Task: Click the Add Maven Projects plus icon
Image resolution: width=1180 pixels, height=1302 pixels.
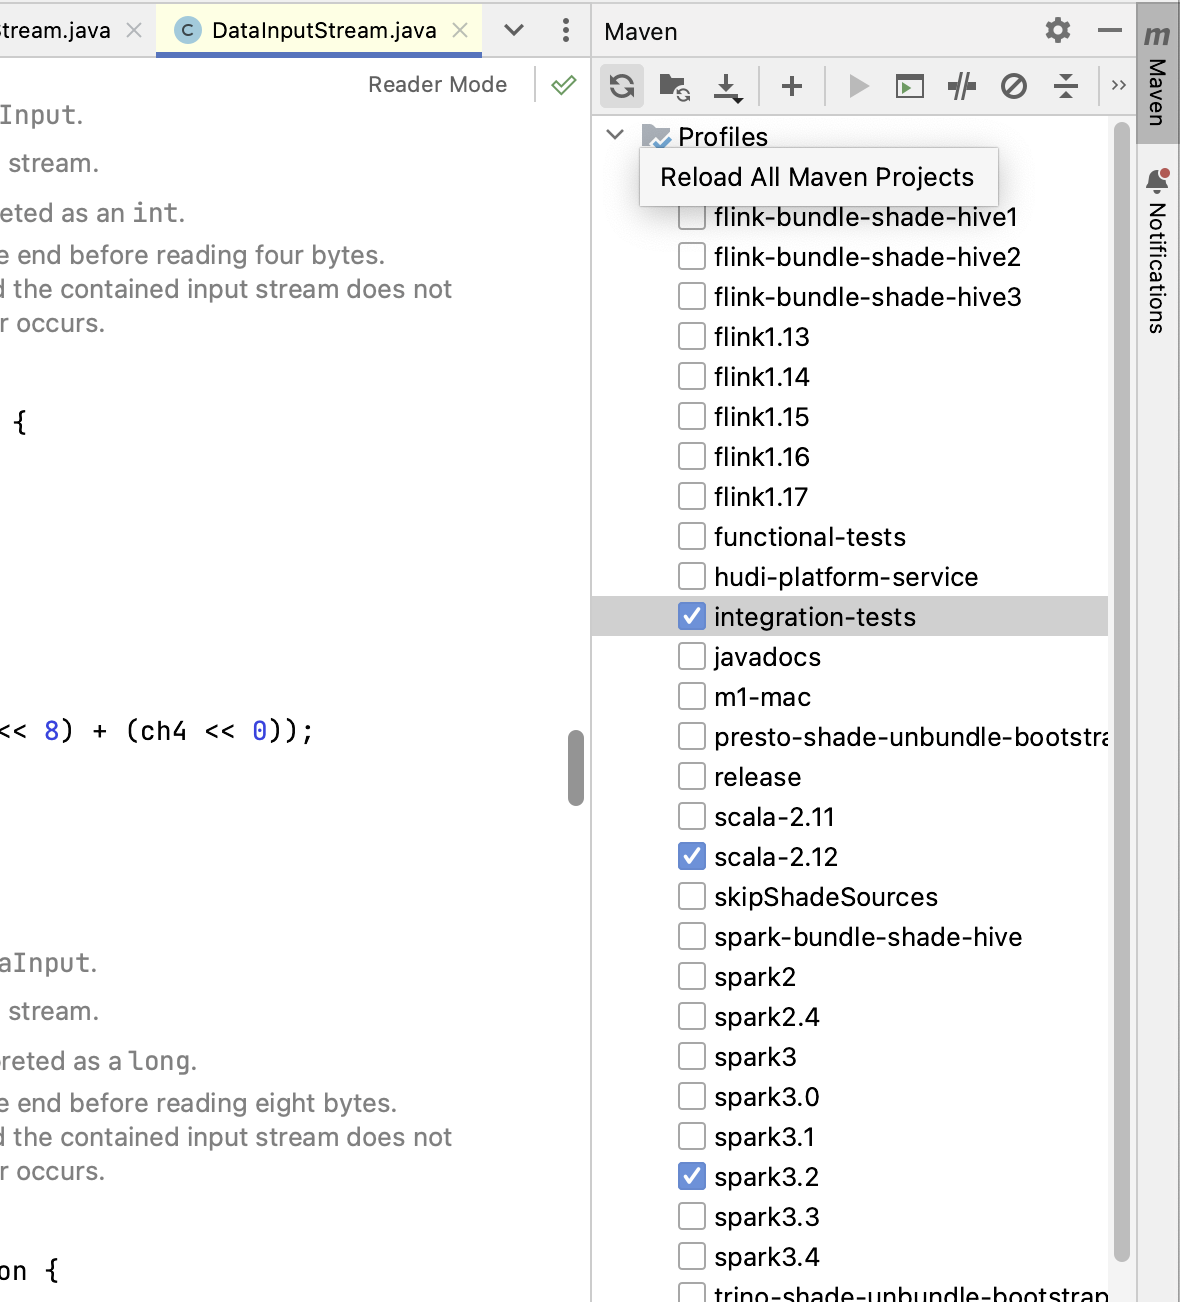Action: (x=792, y=87)
